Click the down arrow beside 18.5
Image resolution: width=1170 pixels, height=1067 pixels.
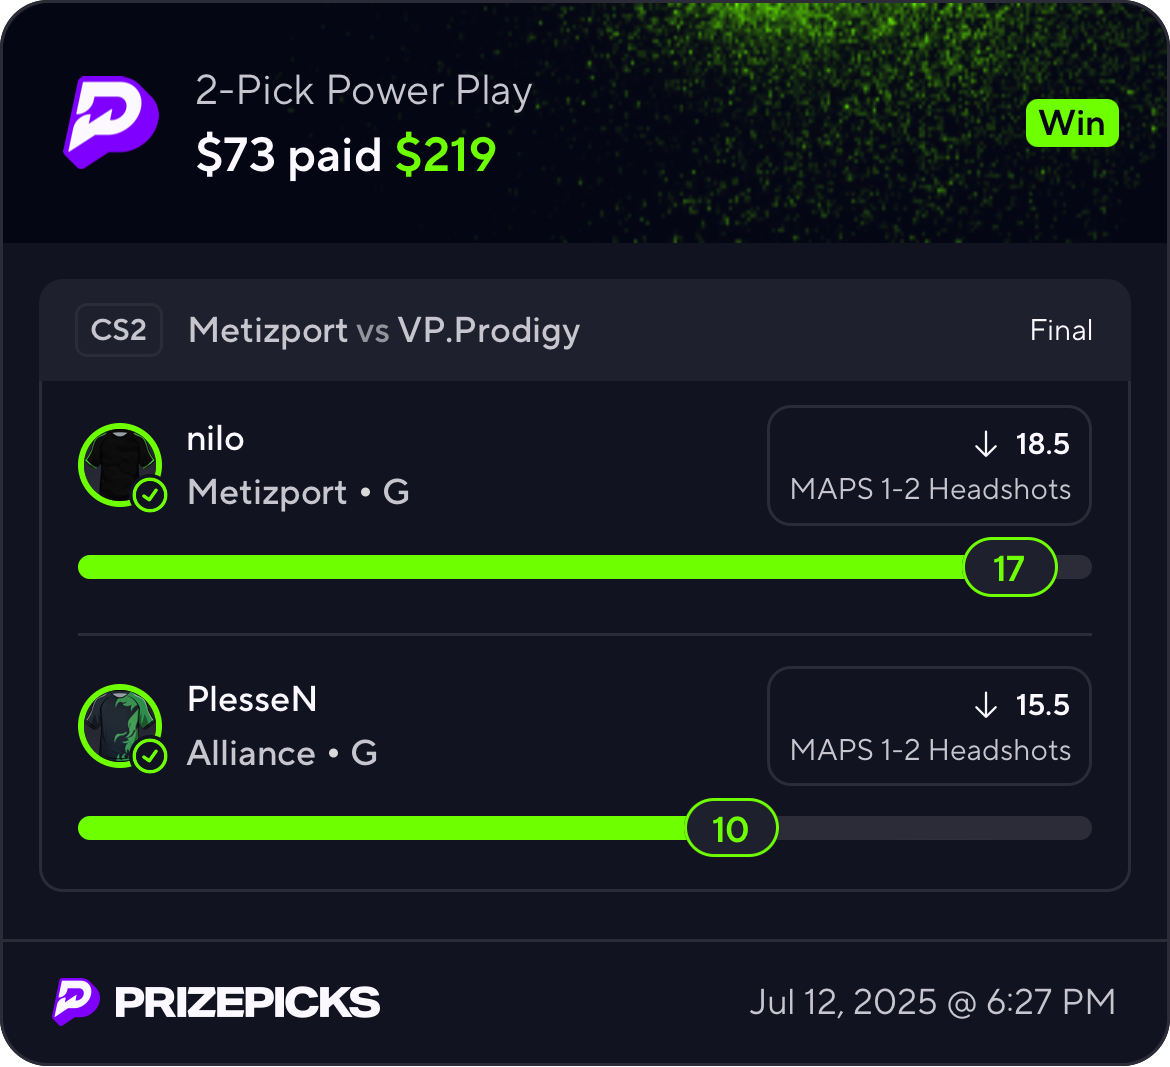986,445
